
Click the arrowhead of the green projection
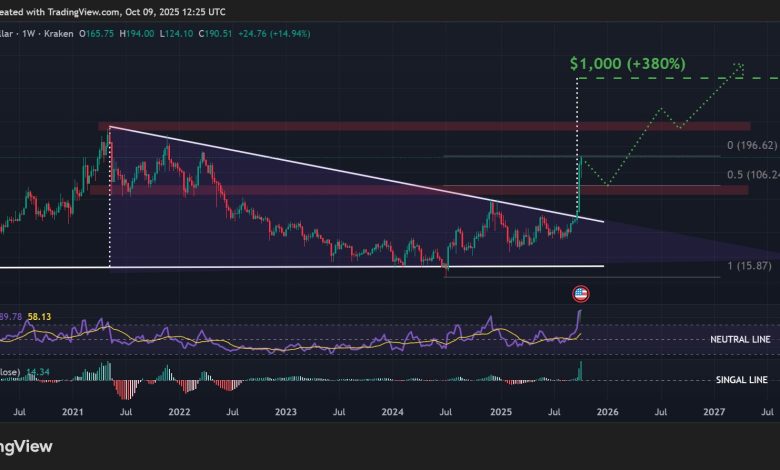coord(739,68)
